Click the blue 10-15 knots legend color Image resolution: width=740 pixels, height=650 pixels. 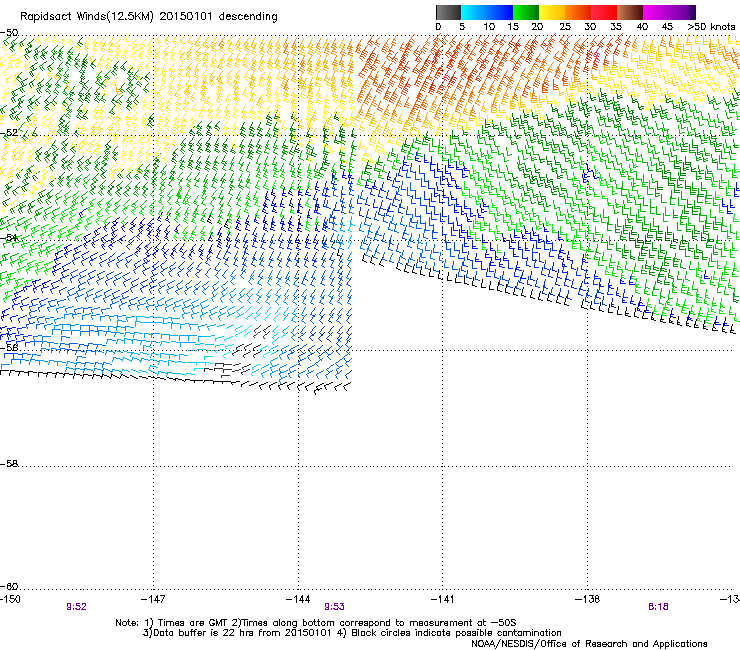tap(500, 12)
